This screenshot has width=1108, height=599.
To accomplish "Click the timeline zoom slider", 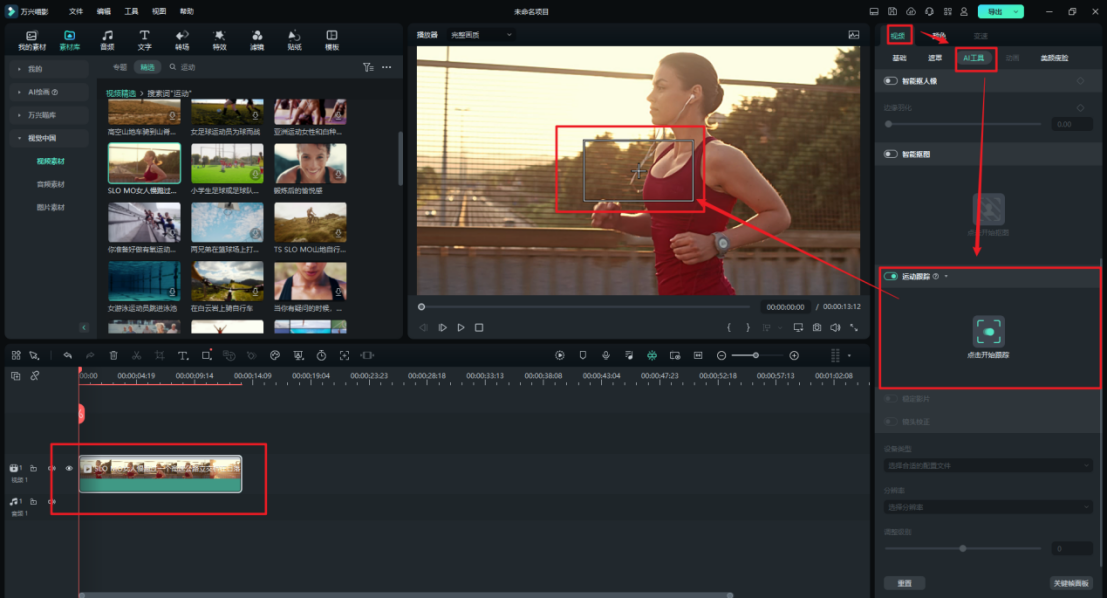I will coord(756,355).
